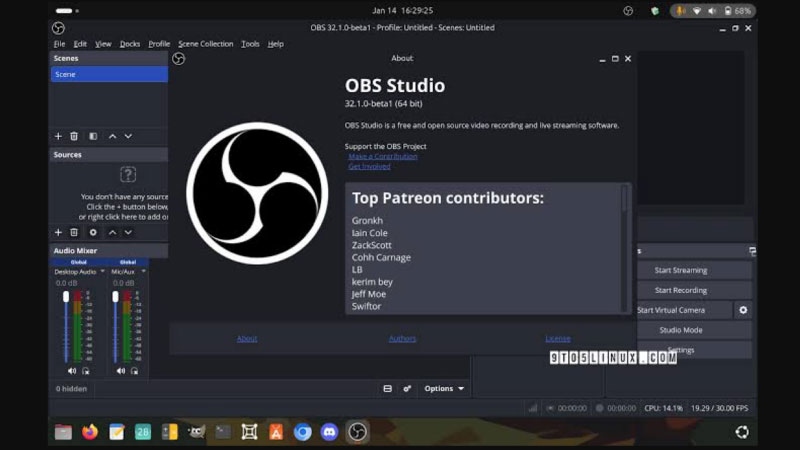800x450 pixels.
Task: Add a source using the Sources plus icon
Action: click(58, 232)
